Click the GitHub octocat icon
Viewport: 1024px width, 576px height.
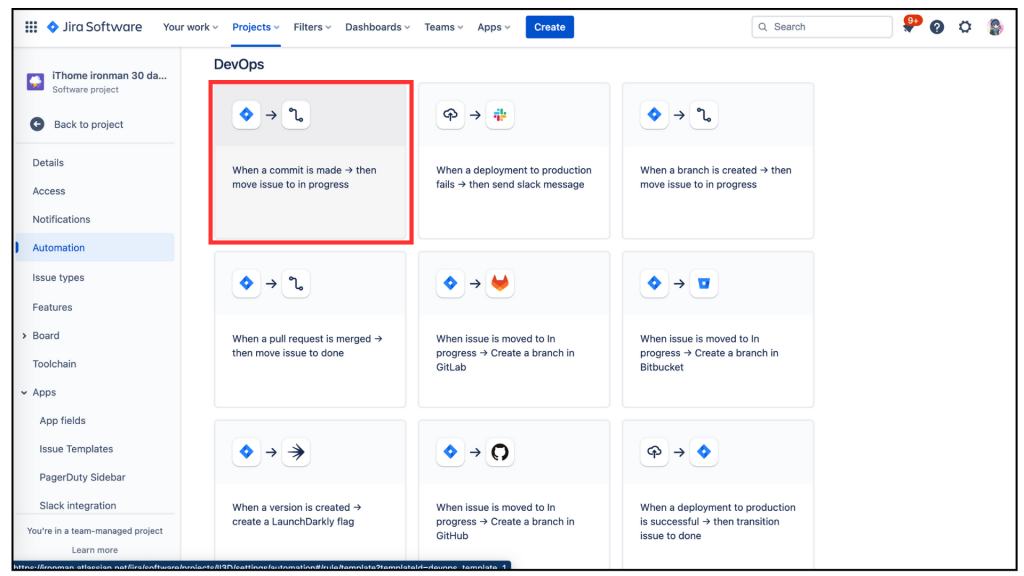(x=500, y=452)
